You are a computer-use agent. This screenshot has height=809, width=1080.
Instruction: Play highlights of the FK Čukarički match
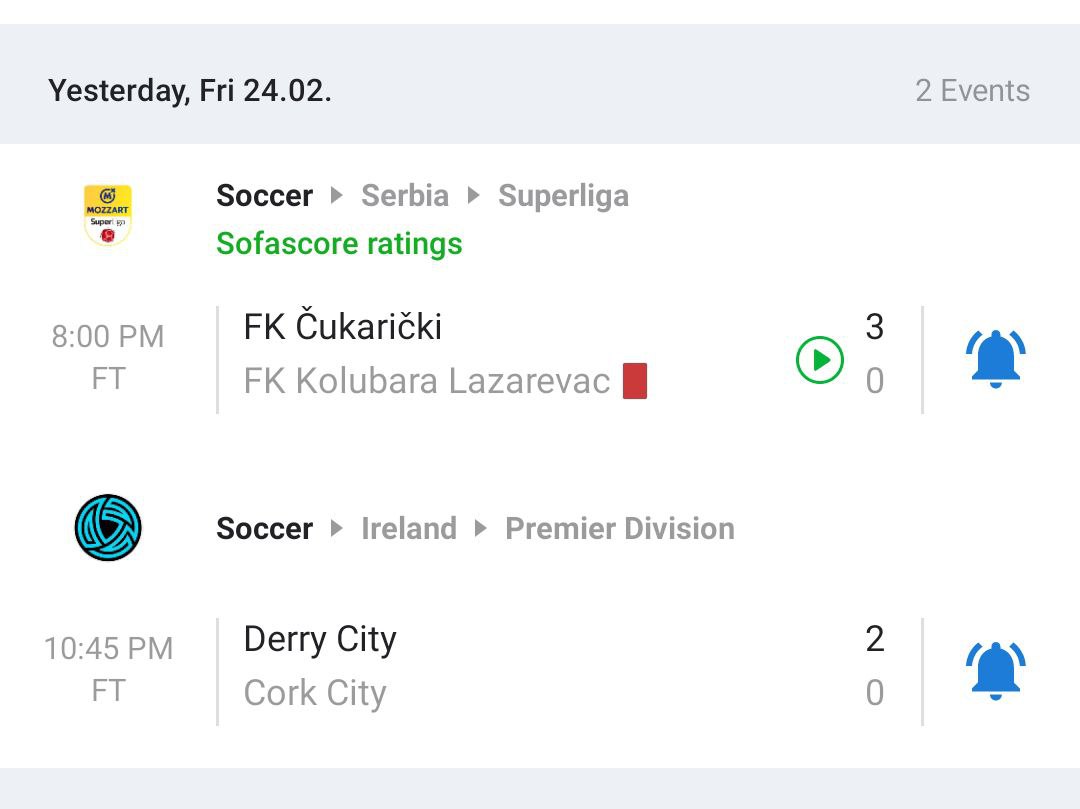click(820, 359)
